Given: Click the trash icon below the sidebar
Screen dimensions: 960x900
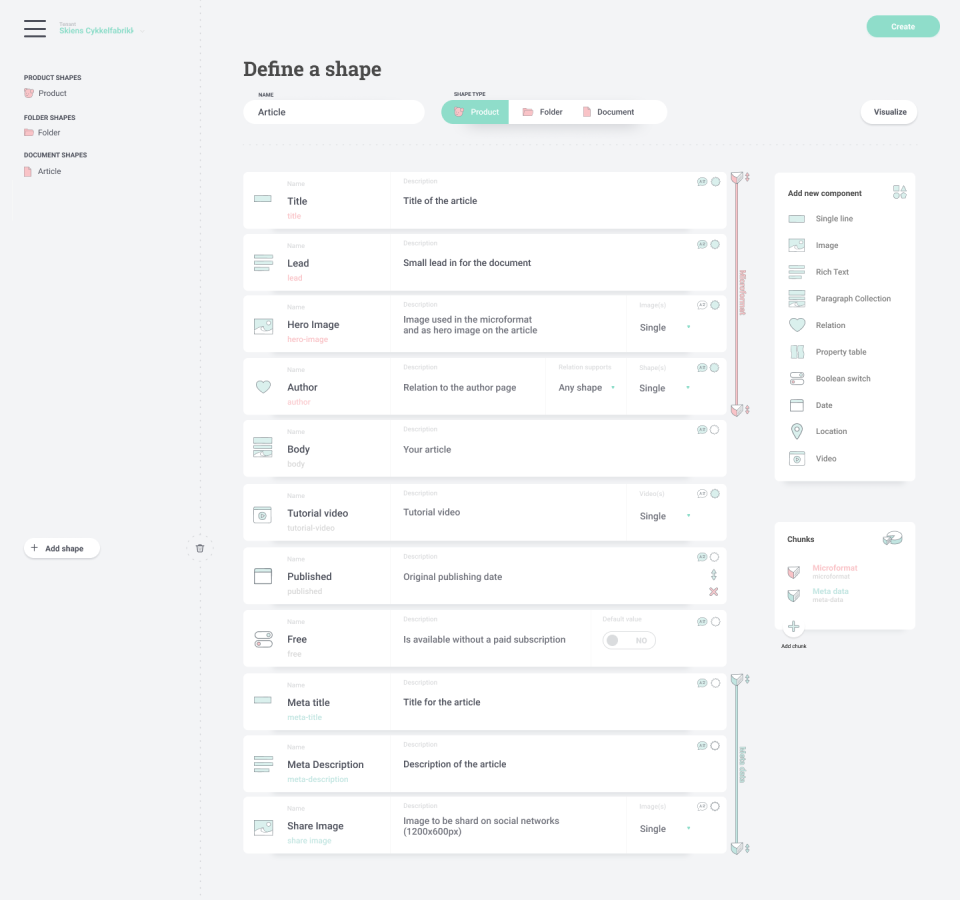Looking at the screenshot, I should pyautogui.click(x=200, y=547).
